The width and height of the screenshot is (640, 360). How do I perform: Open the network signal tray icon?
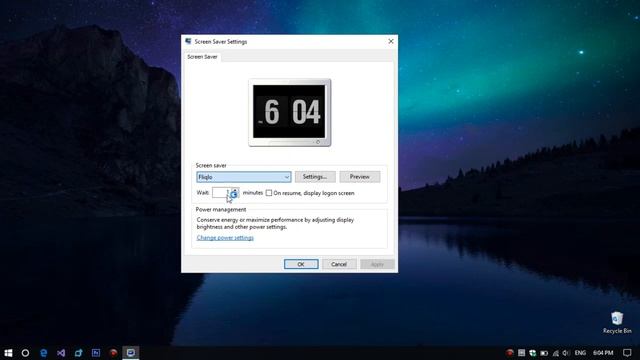click(x=556, y=353)
